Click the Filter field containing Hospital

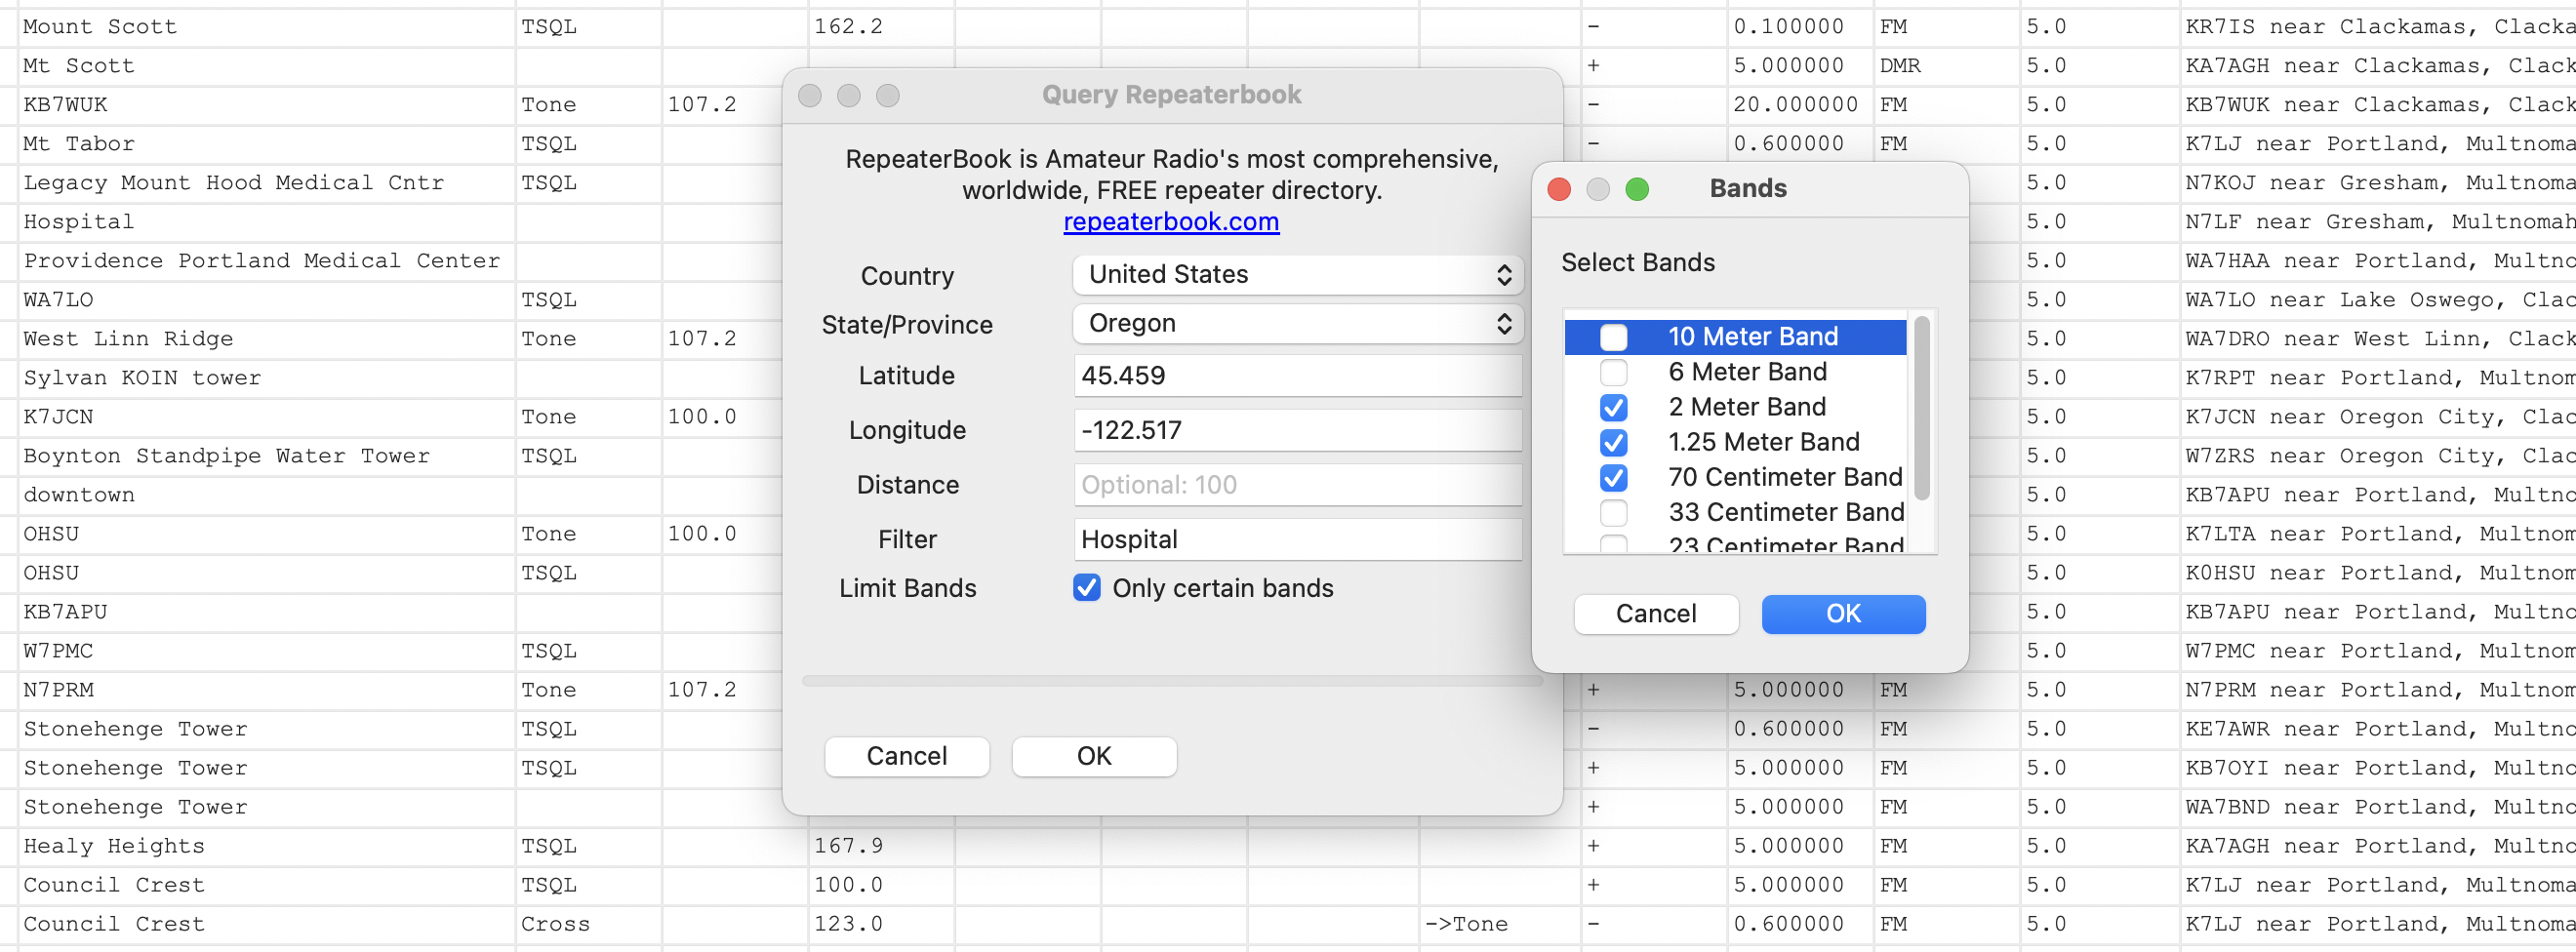1297,540
